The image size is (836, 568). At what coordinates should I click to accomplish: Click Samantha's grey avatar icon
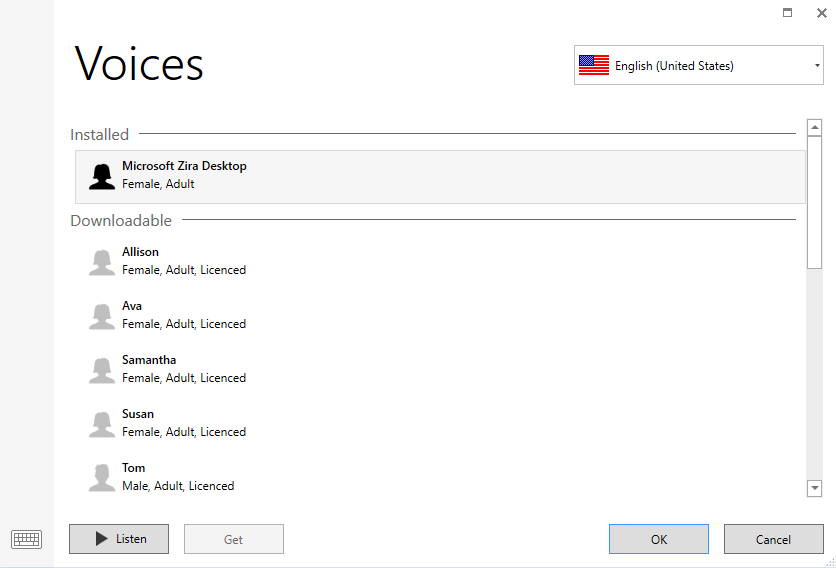coord(102,370)
